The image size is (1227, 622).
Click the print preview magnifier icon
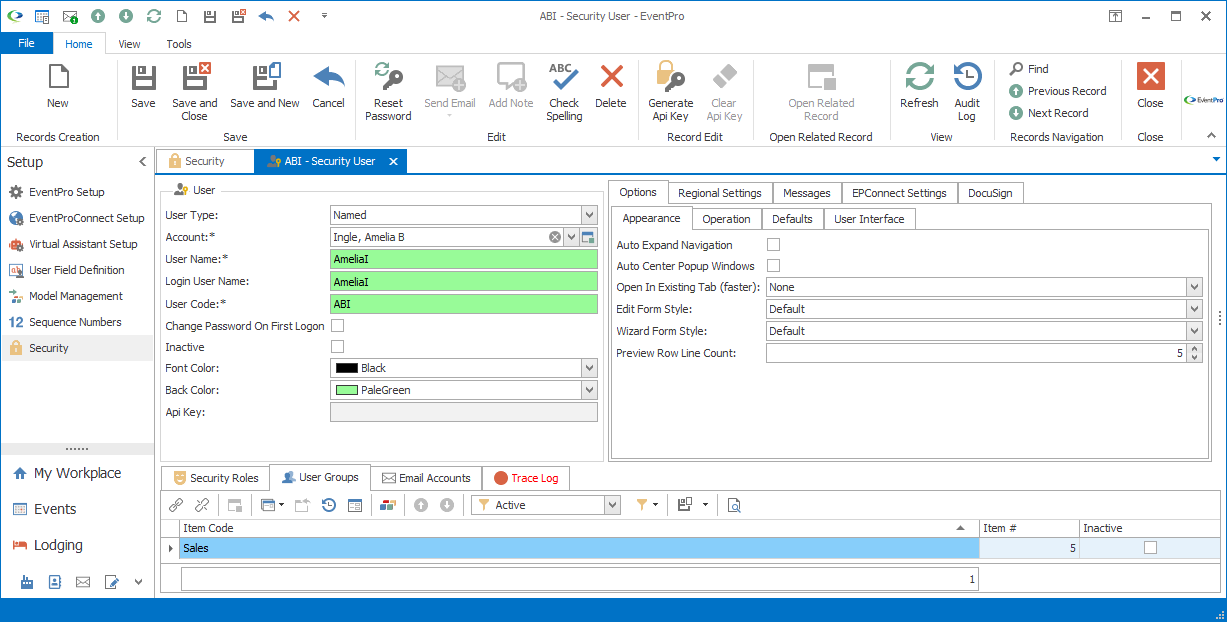click(734, 505)
